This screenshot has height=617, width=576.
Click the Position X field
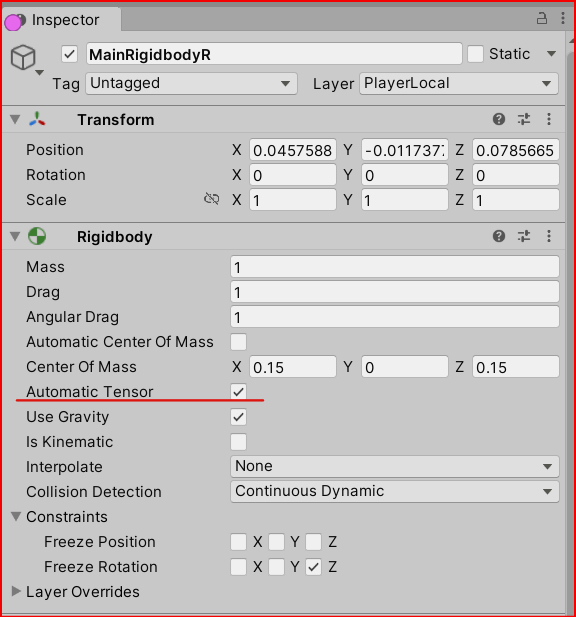coord(293,150)
